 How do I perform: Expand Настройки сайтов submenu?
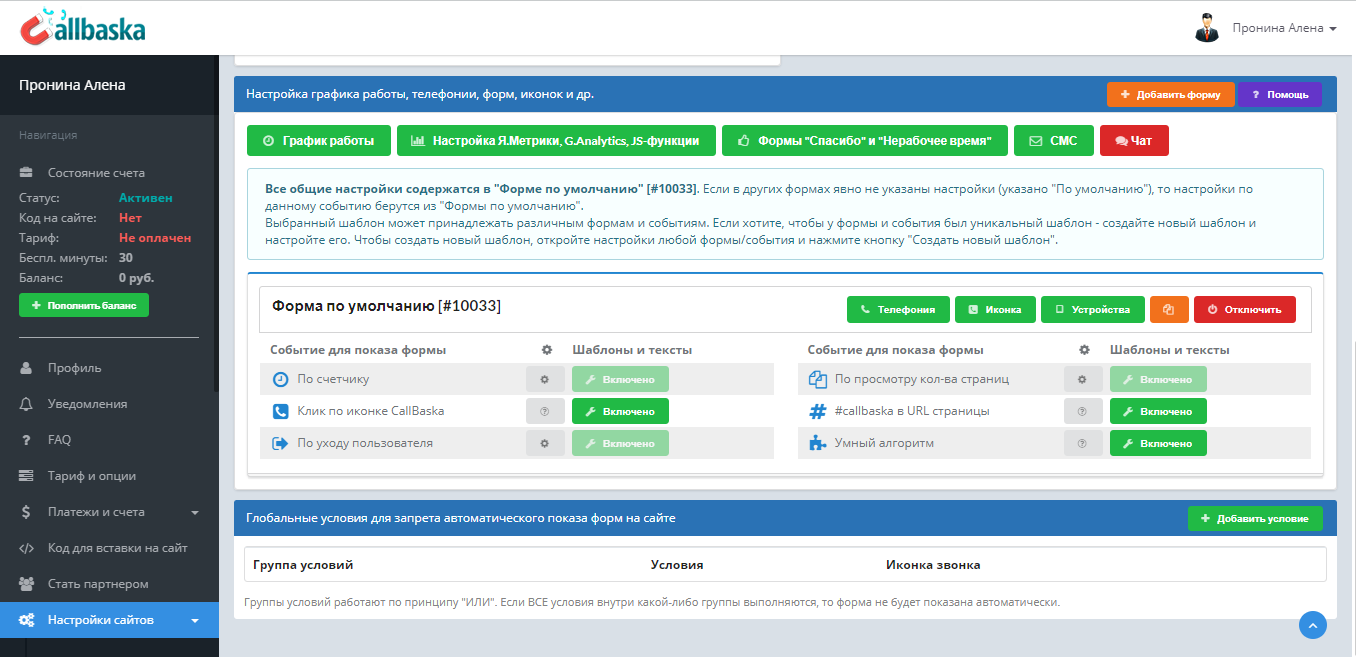coord(109,620)
